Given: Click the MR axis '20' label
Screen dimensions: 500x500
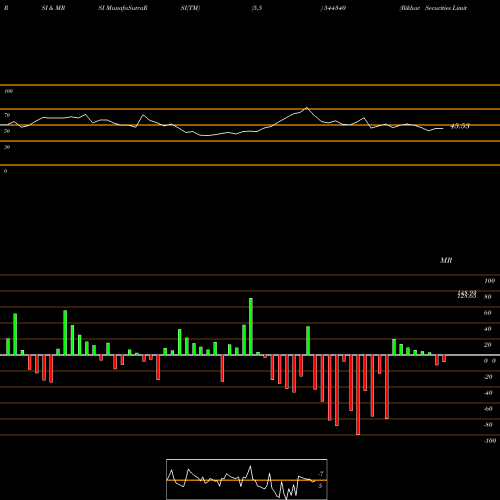Looking at the screenshot, I should [488, 345].
